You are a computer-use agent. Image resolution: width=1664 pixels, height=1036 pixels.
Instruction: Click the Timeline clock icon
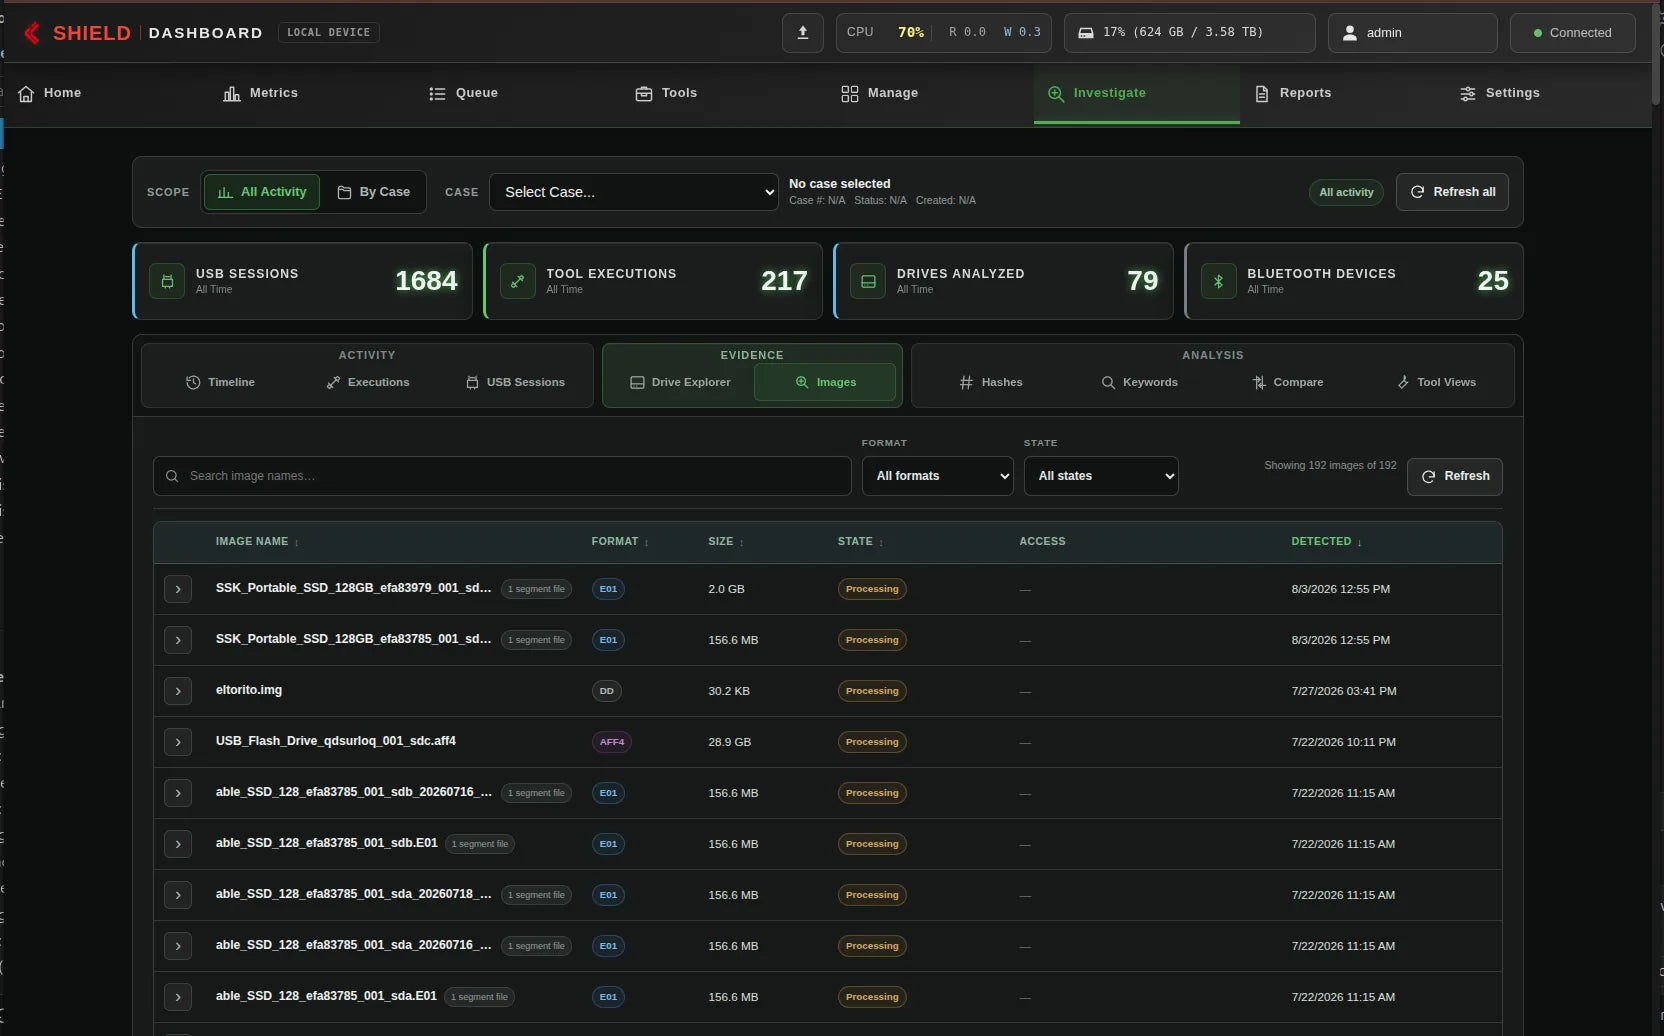pos(193,382)
